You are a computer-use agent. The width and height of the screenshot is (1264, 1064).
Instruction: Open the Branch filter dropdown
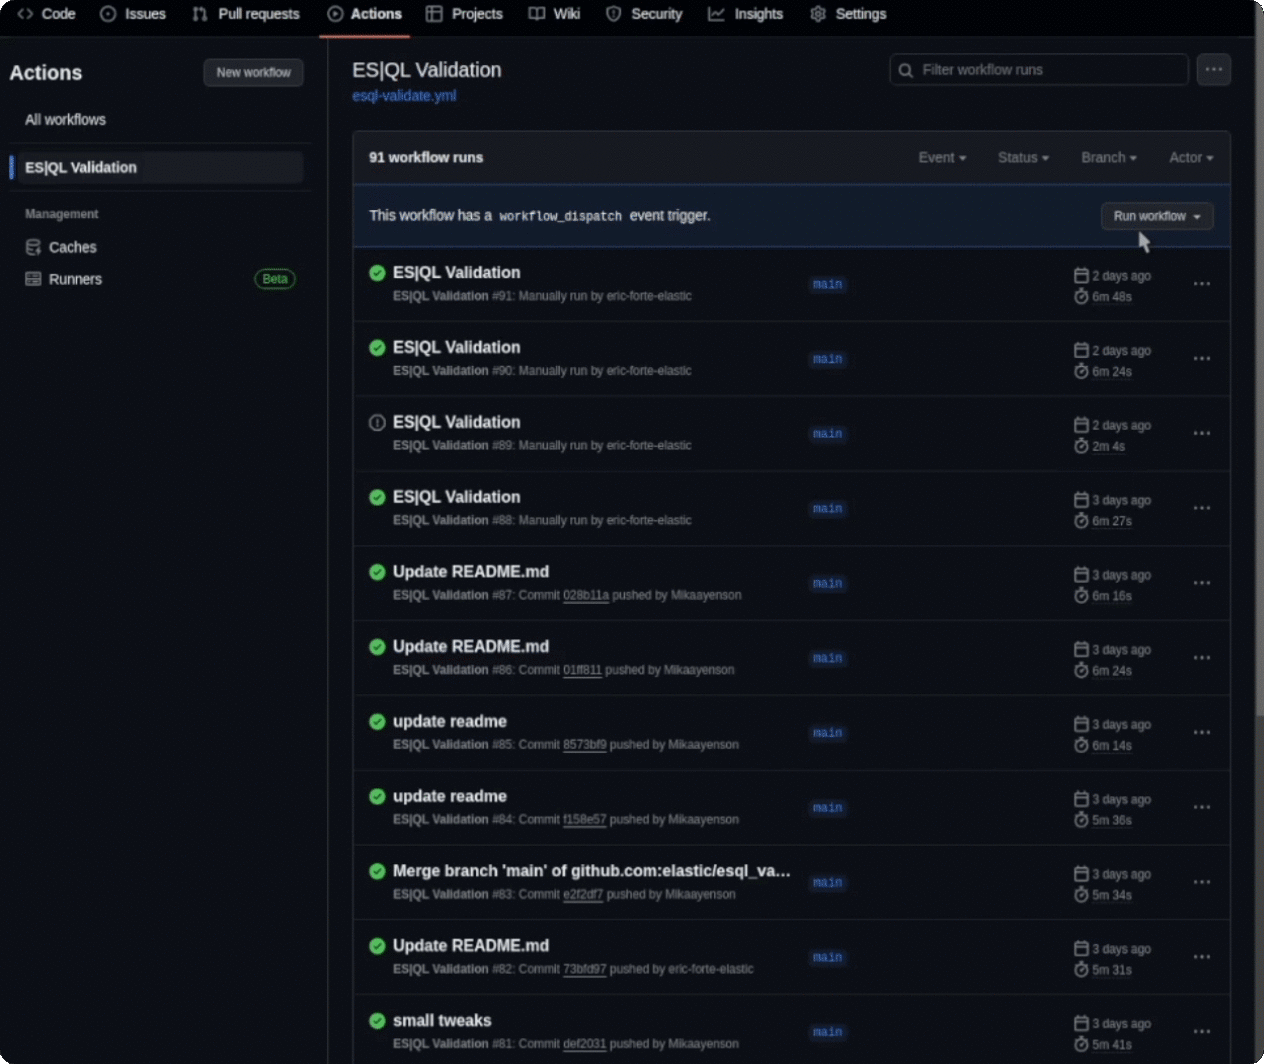coord(1108,158)
